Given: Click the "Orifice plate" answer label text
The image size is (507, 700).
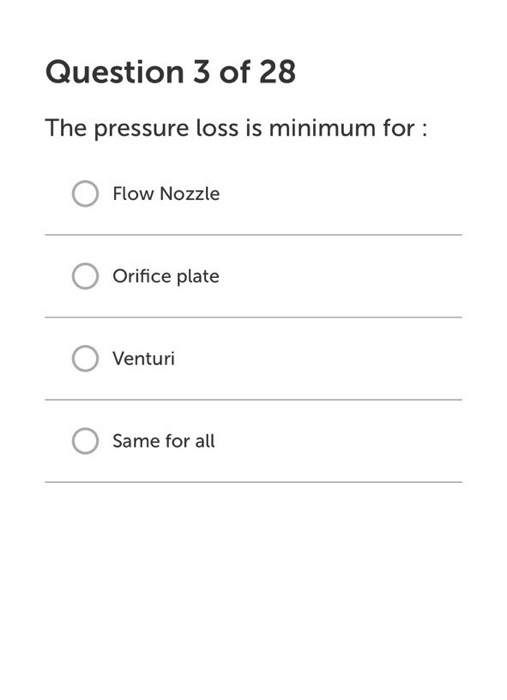Looking at the screenshot, I should [166, 276].
